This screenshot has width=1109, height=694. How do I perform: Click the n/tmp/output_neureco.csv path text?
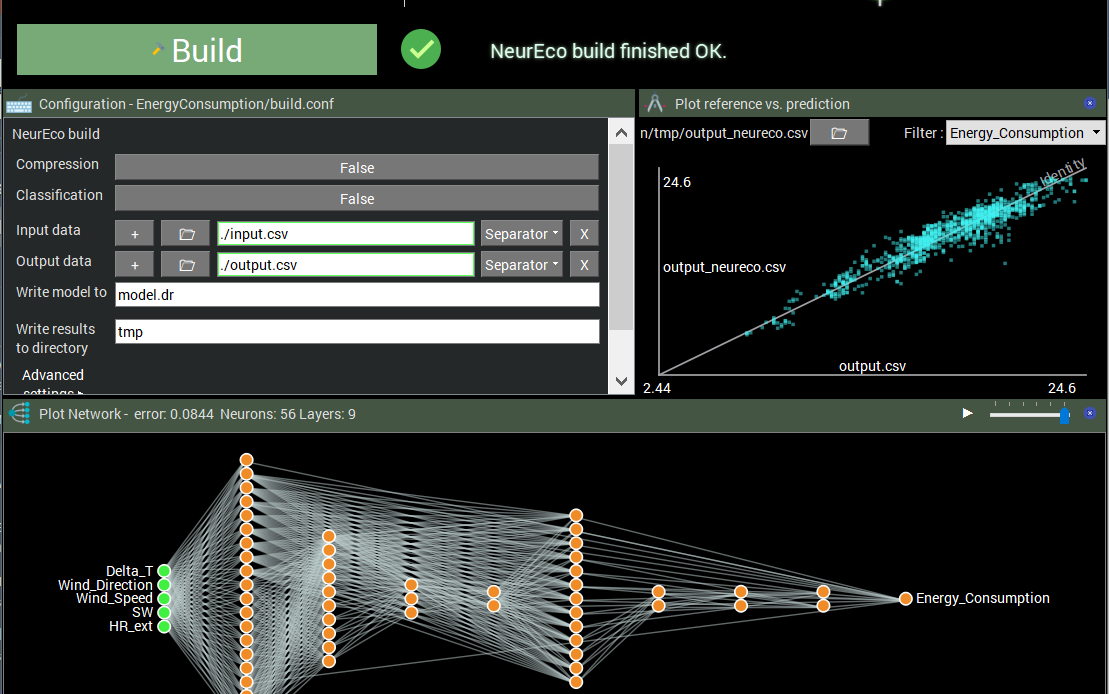pyautogui.click(x=724, y=133)
